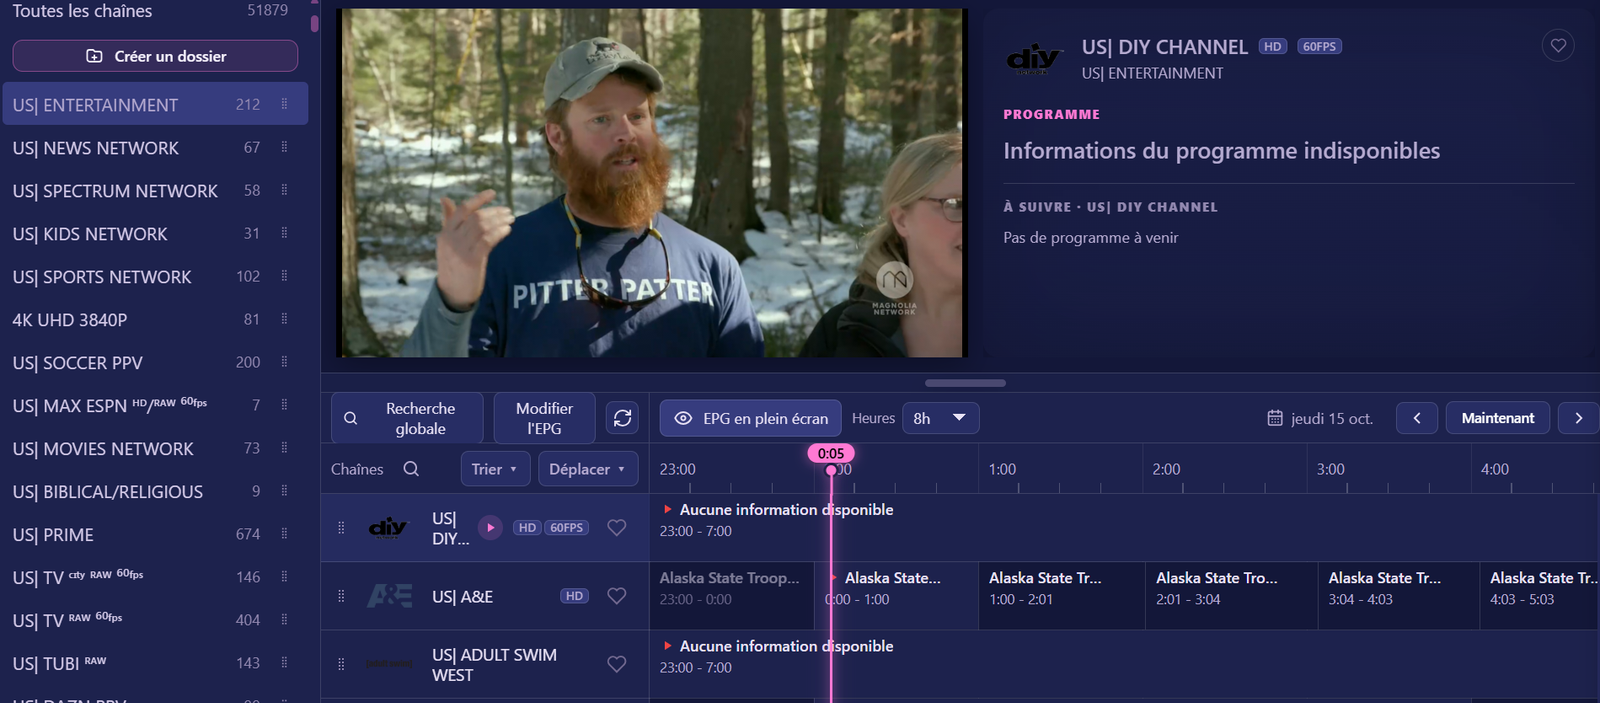
Task: Click the DIY logo in the channel header
Action: [1034, 59]
